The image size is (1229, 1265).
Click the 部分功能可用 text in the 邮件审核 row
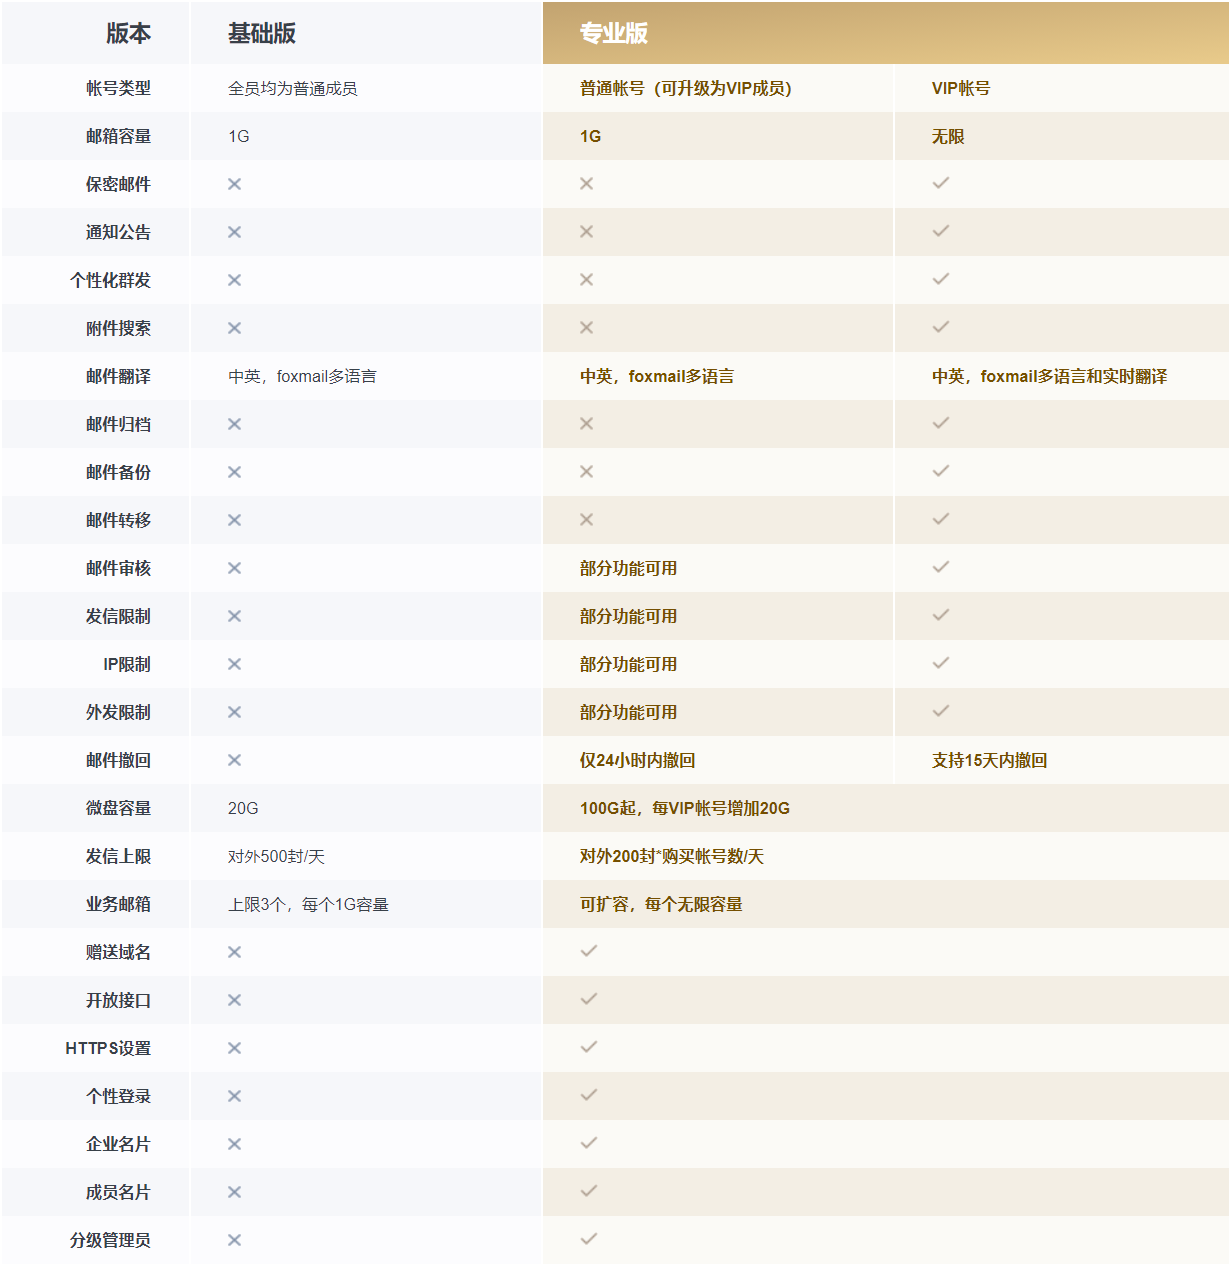[628, 568]
